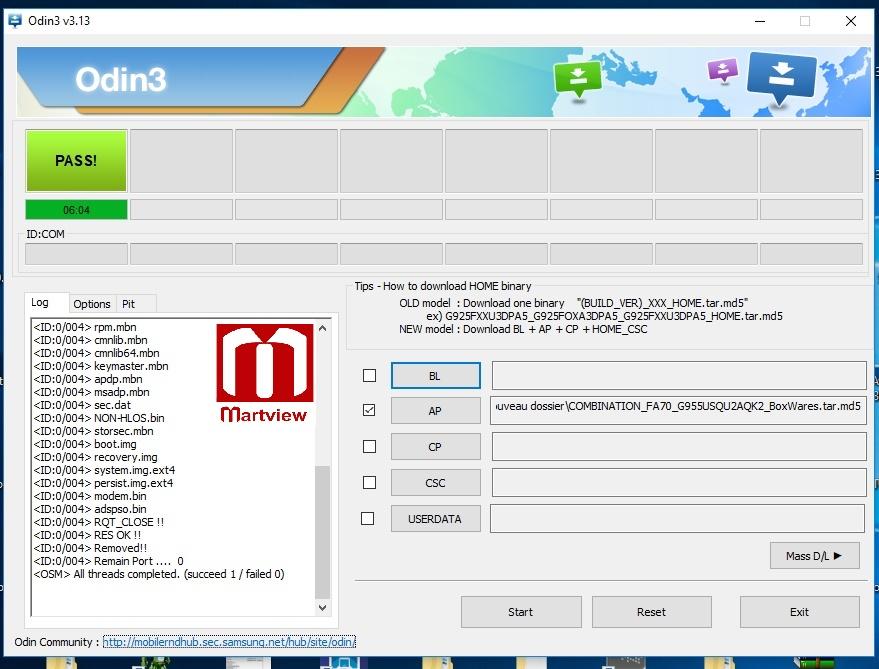Select the "RQT_CLOSE !!" log line
The height and width of the screenshot is (669, 879).
tap(99, 522)
